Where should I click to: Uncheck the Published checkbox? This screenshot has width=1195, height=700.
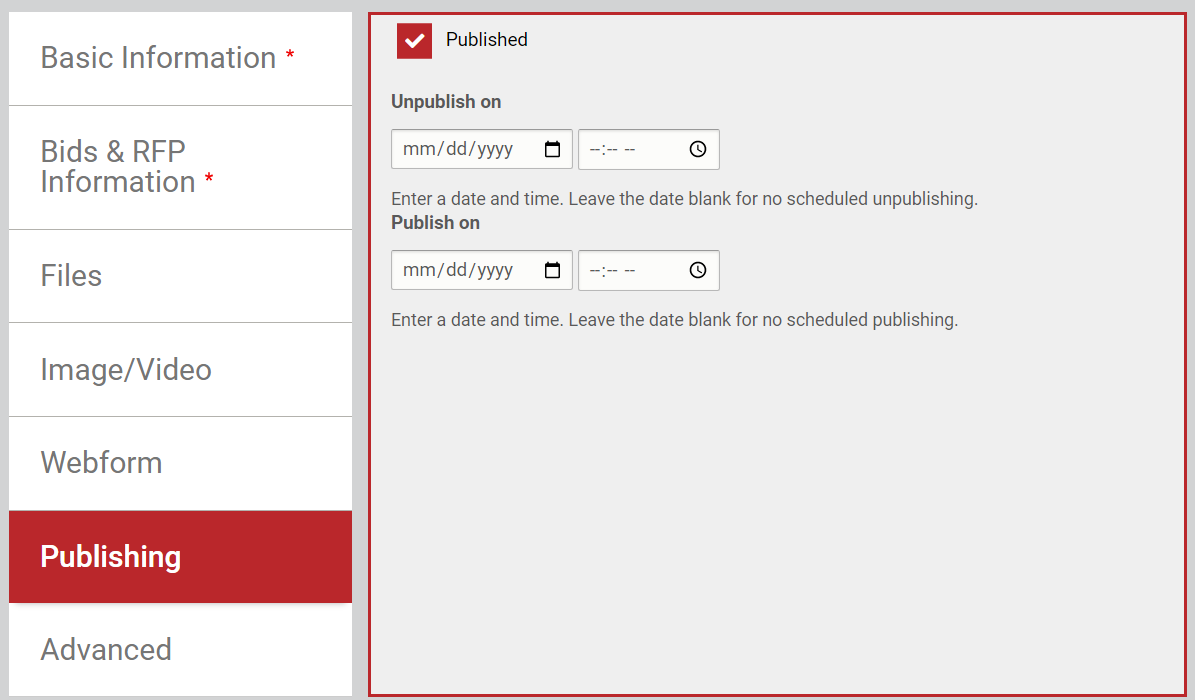[415, 41]
